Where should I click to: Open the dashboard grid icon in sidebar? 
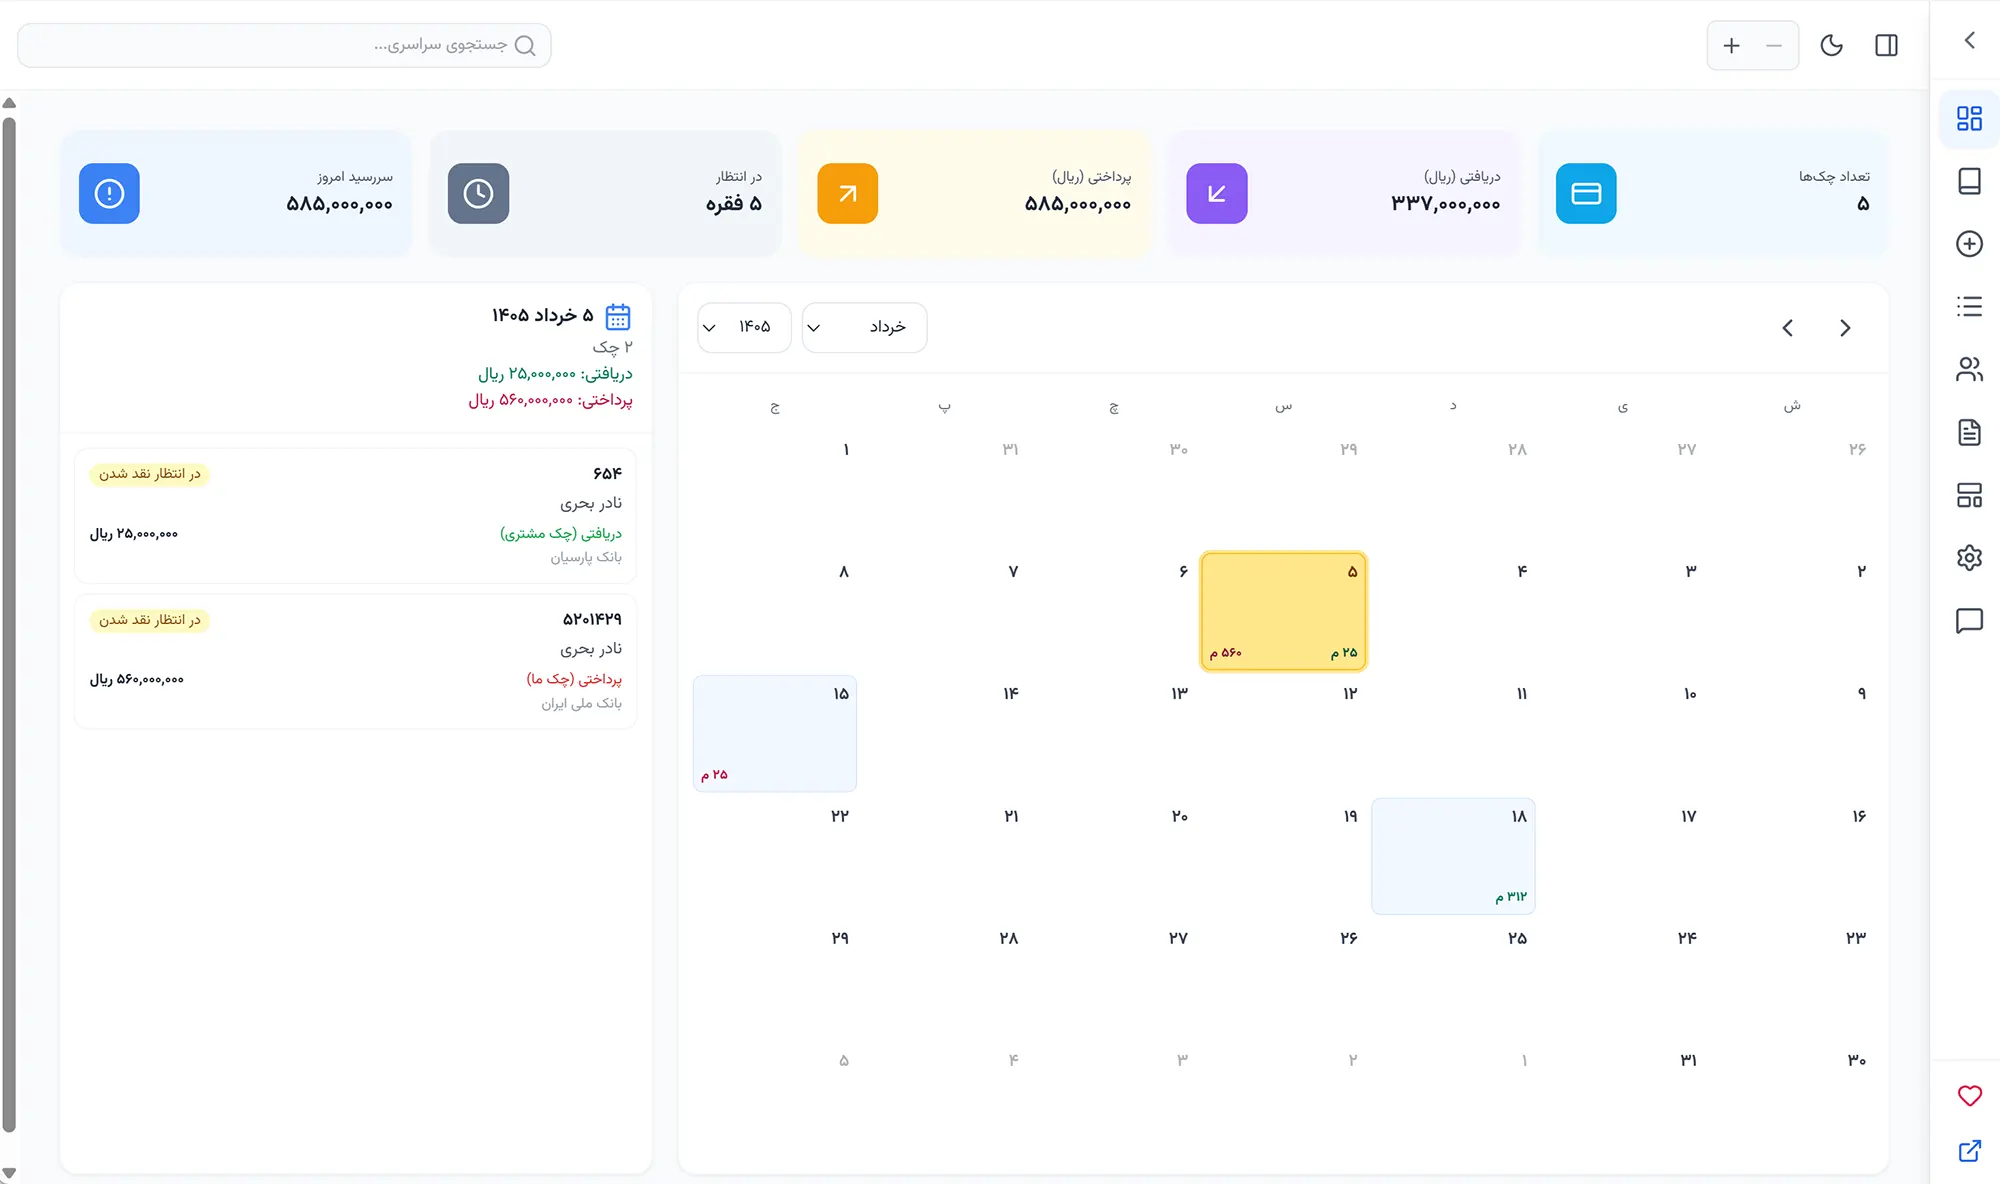(1969, 119)
